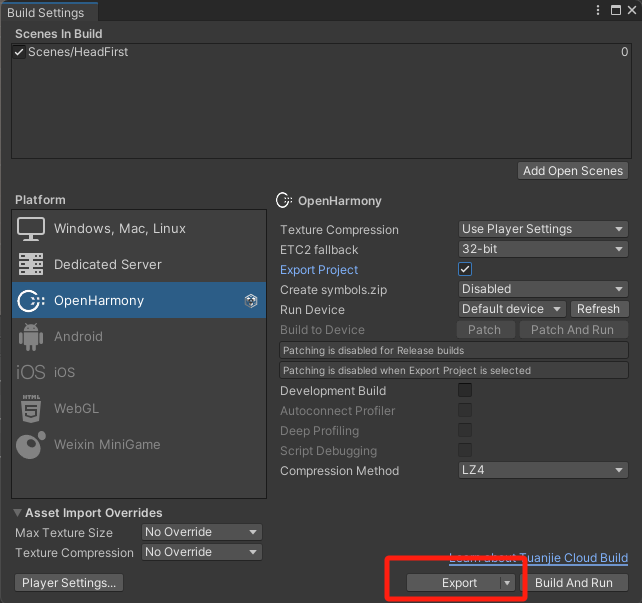
Task: Open the Texture Compression dropdown
Action: [543, 229]
